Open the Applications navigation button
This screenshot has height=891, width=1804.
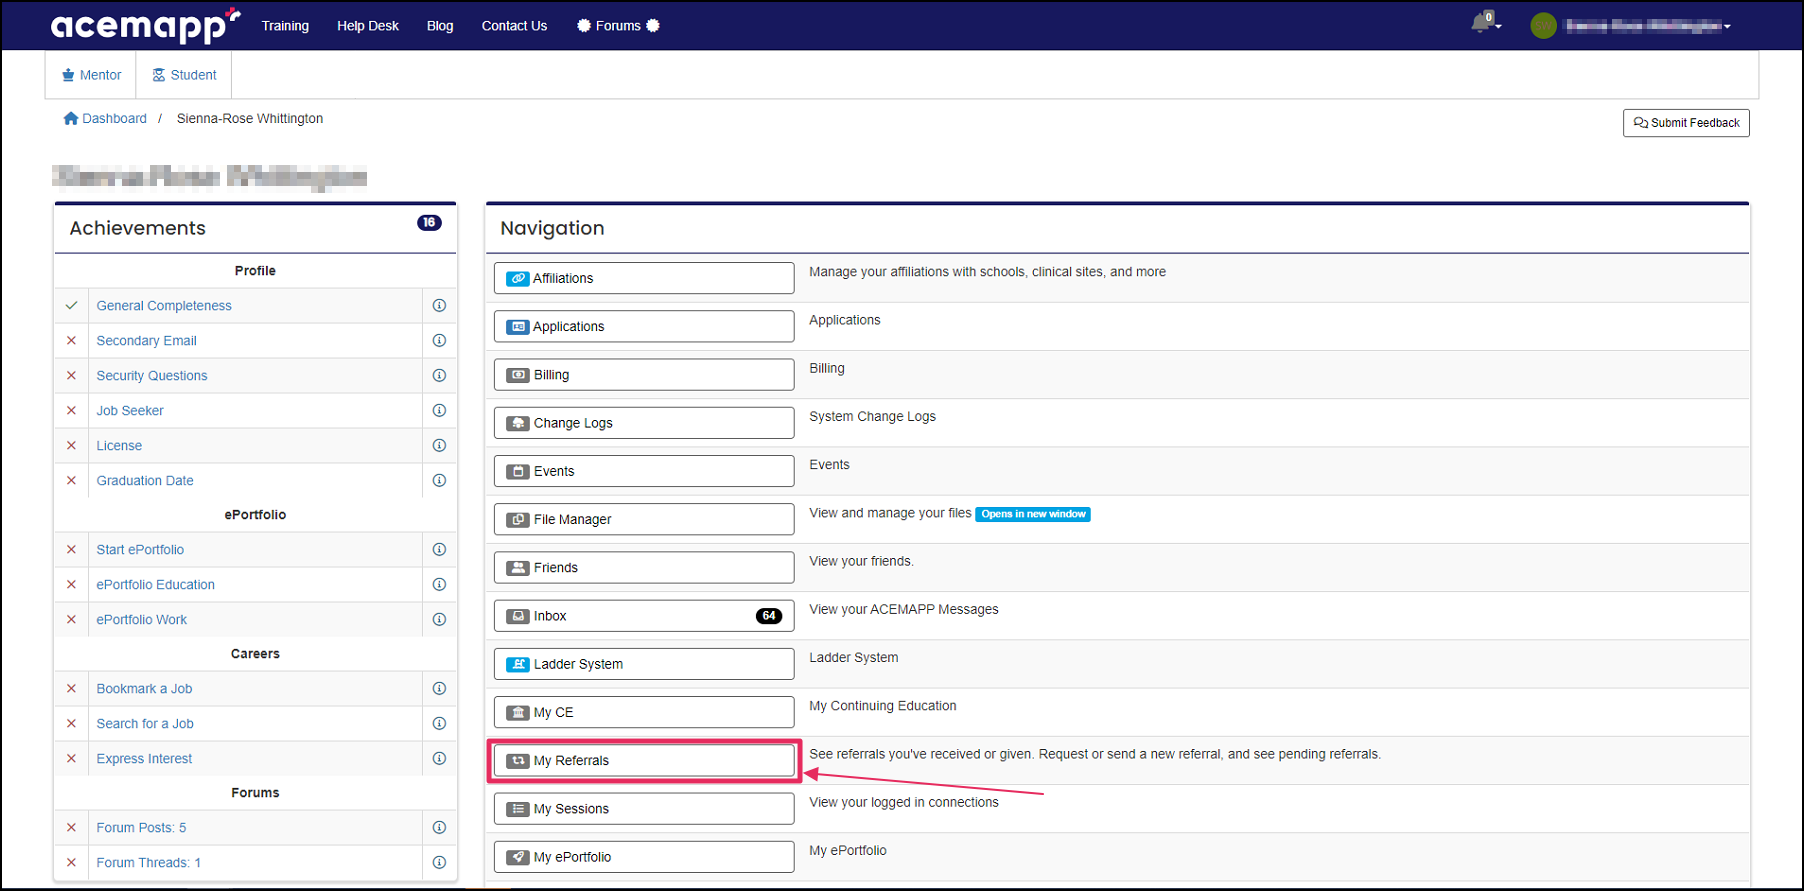[x=644, y=326]
